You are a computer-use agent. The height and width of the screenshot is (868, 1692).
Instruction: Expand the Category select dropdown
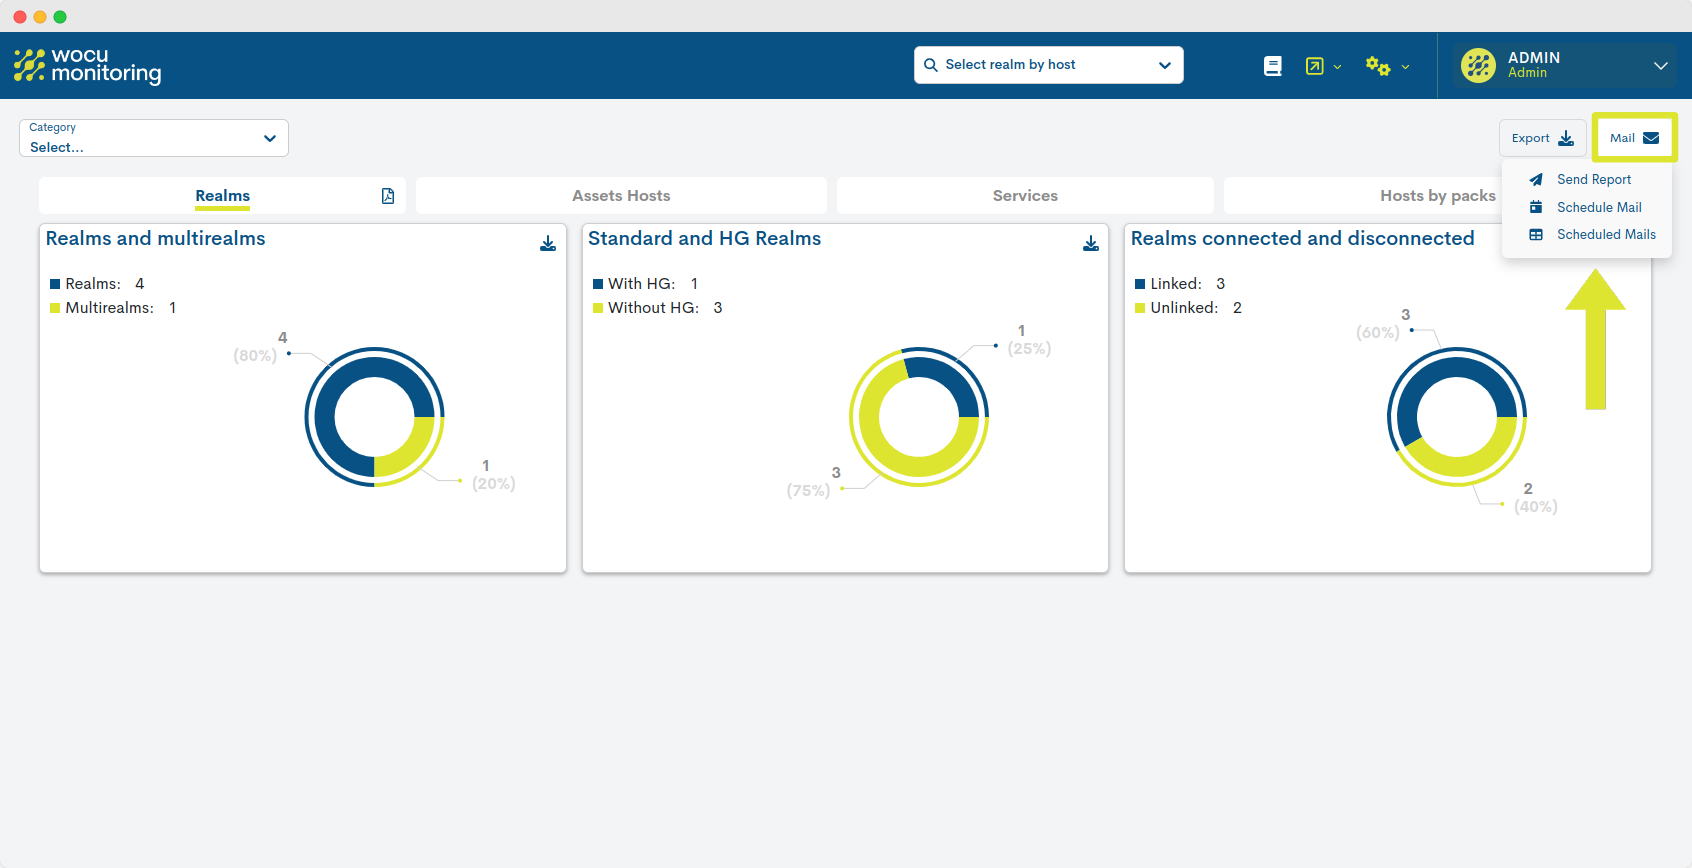coord(154,138)
